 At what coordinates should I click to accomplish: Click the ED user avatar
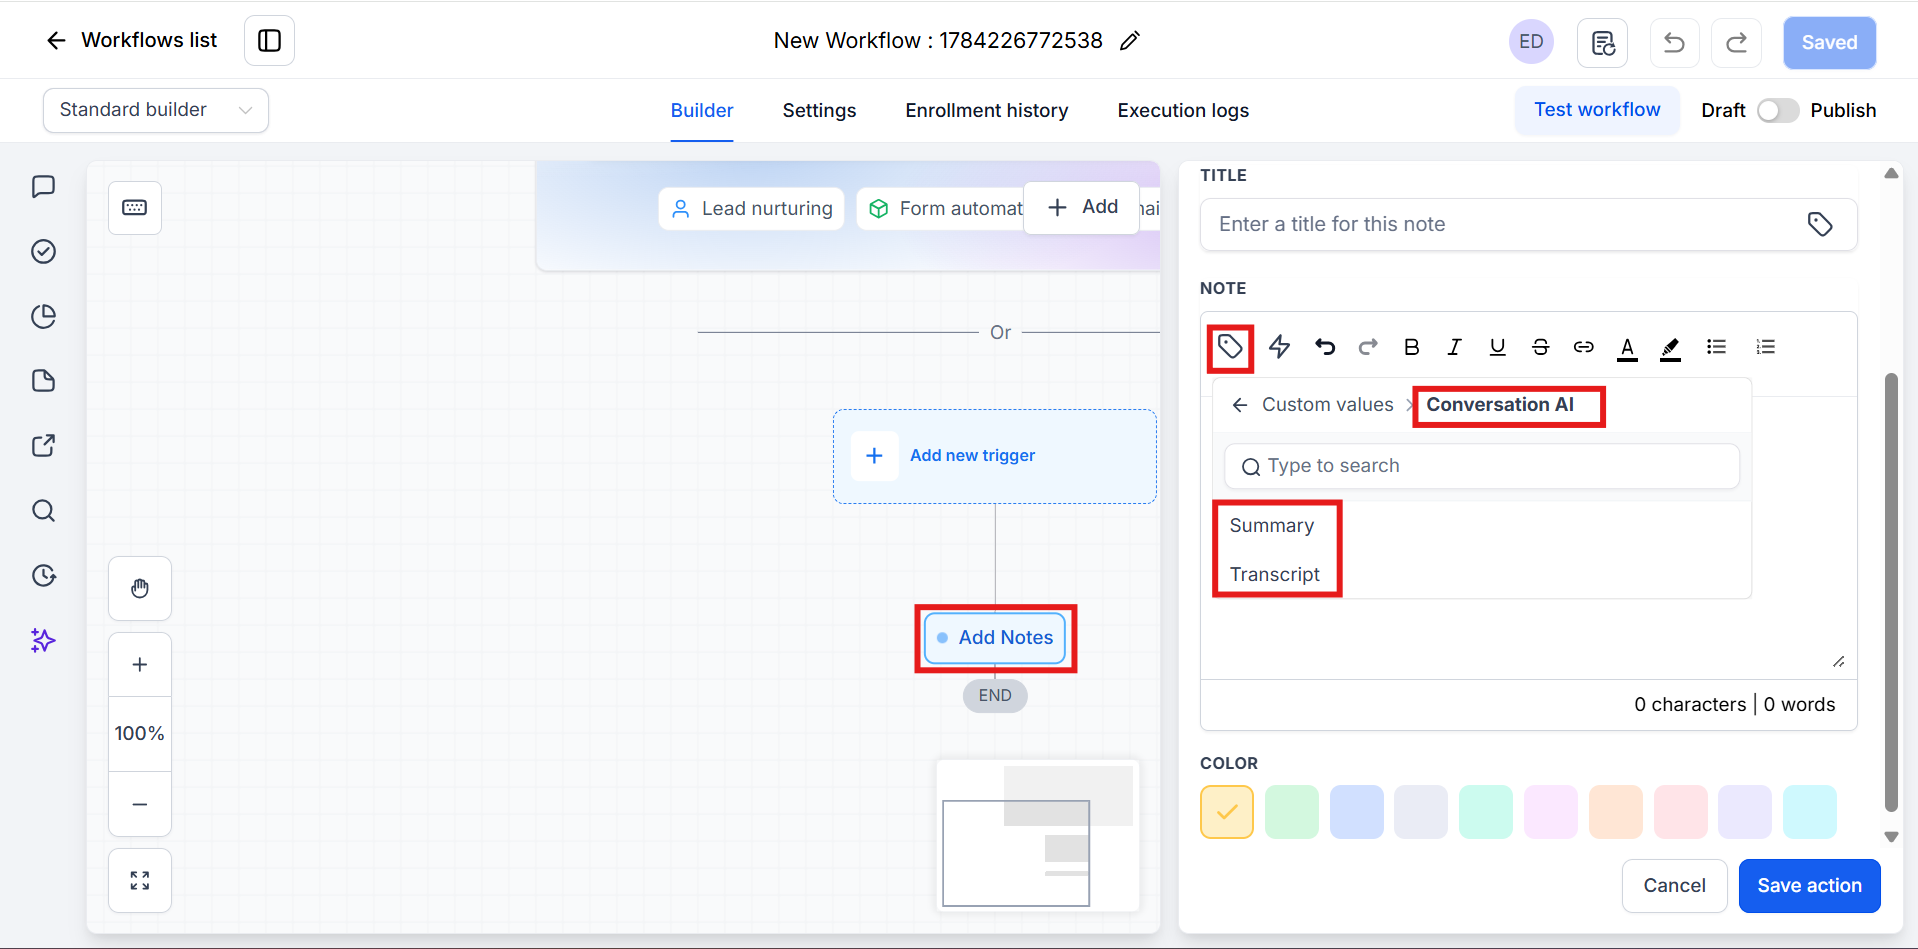[x=1531, y=42]
